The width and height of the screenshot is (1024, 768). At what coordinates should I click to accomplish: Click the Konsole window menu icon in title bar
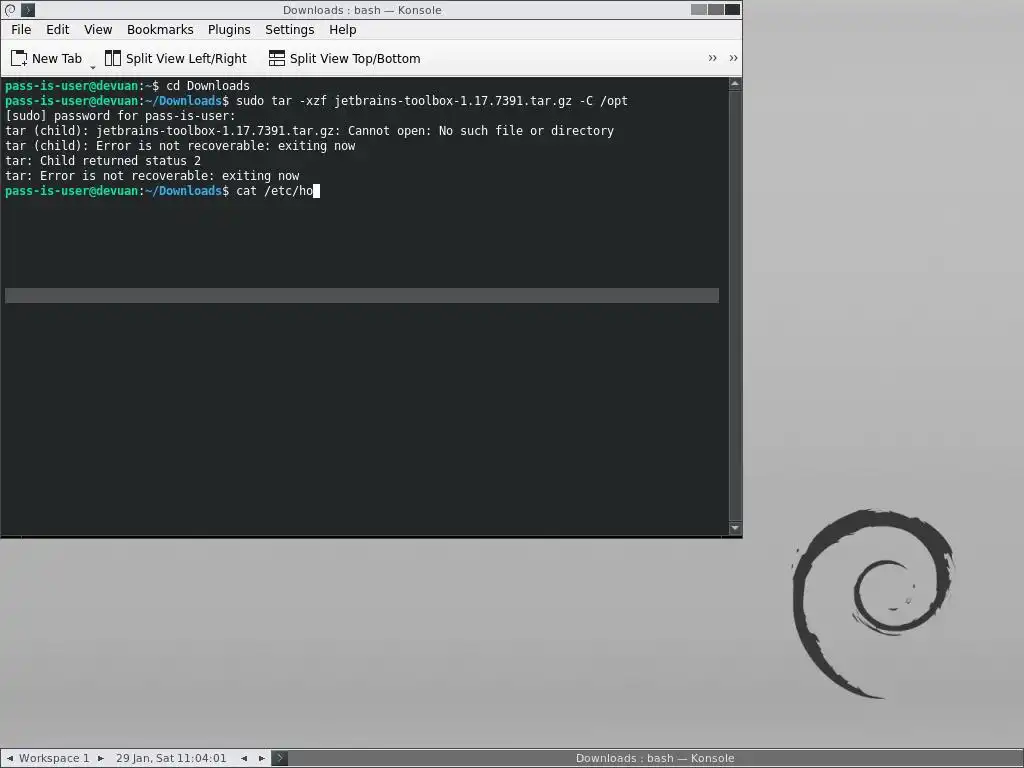tap(10, 10)
